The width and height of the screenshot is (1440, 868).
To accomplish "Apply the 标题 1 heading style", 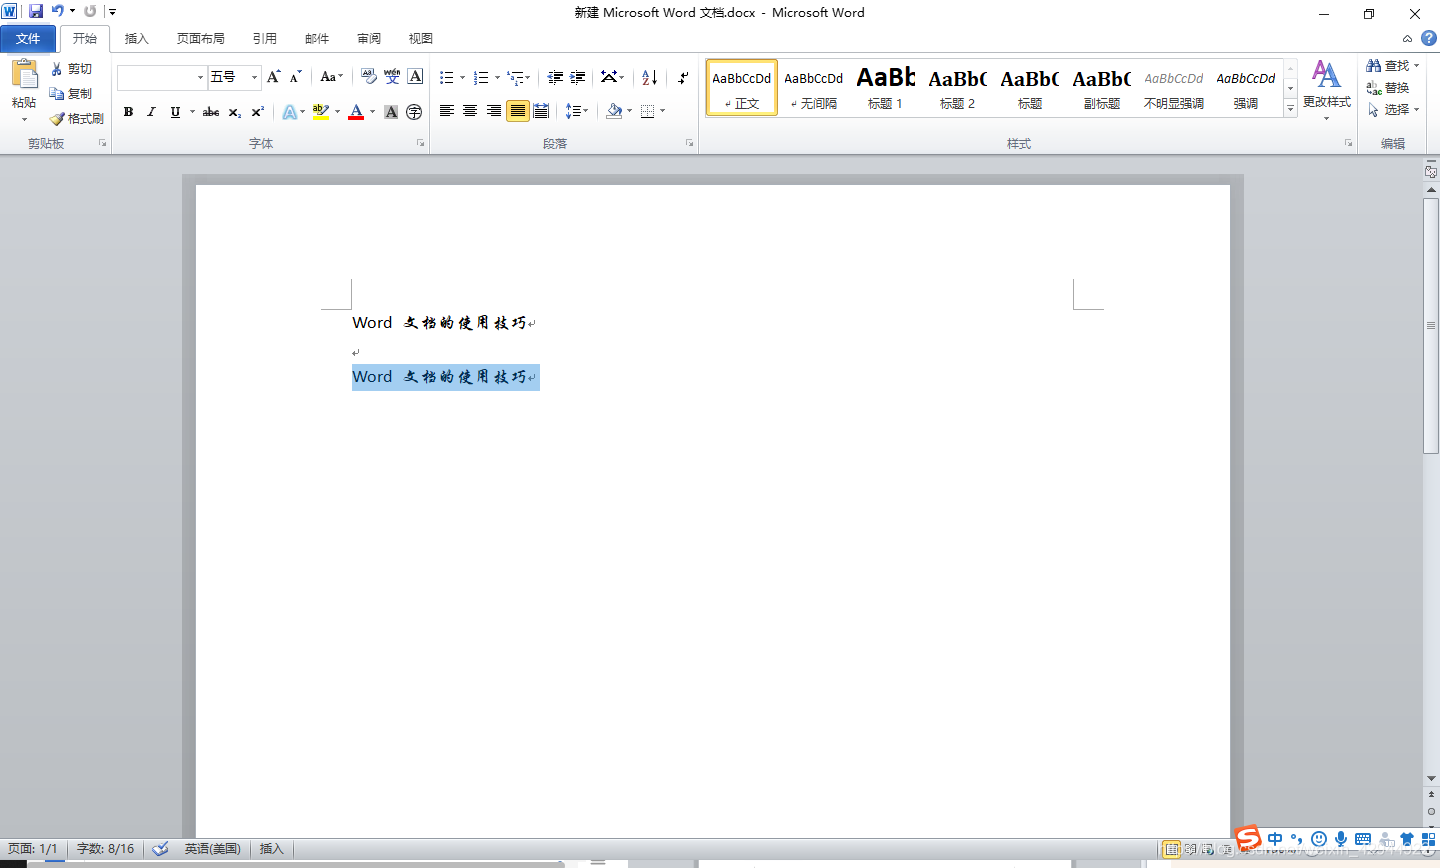I will pos(885,88).
